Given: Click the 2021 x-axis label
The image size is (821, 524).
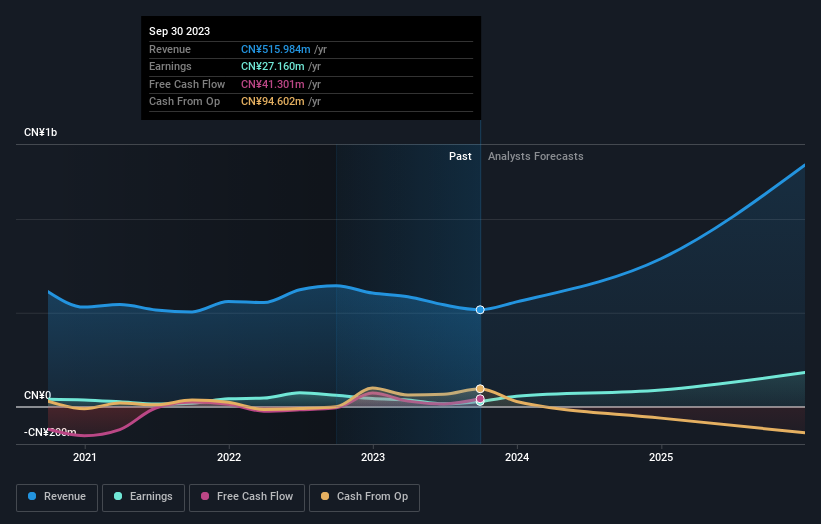Looking at the screenshot, I should (85, 458).
